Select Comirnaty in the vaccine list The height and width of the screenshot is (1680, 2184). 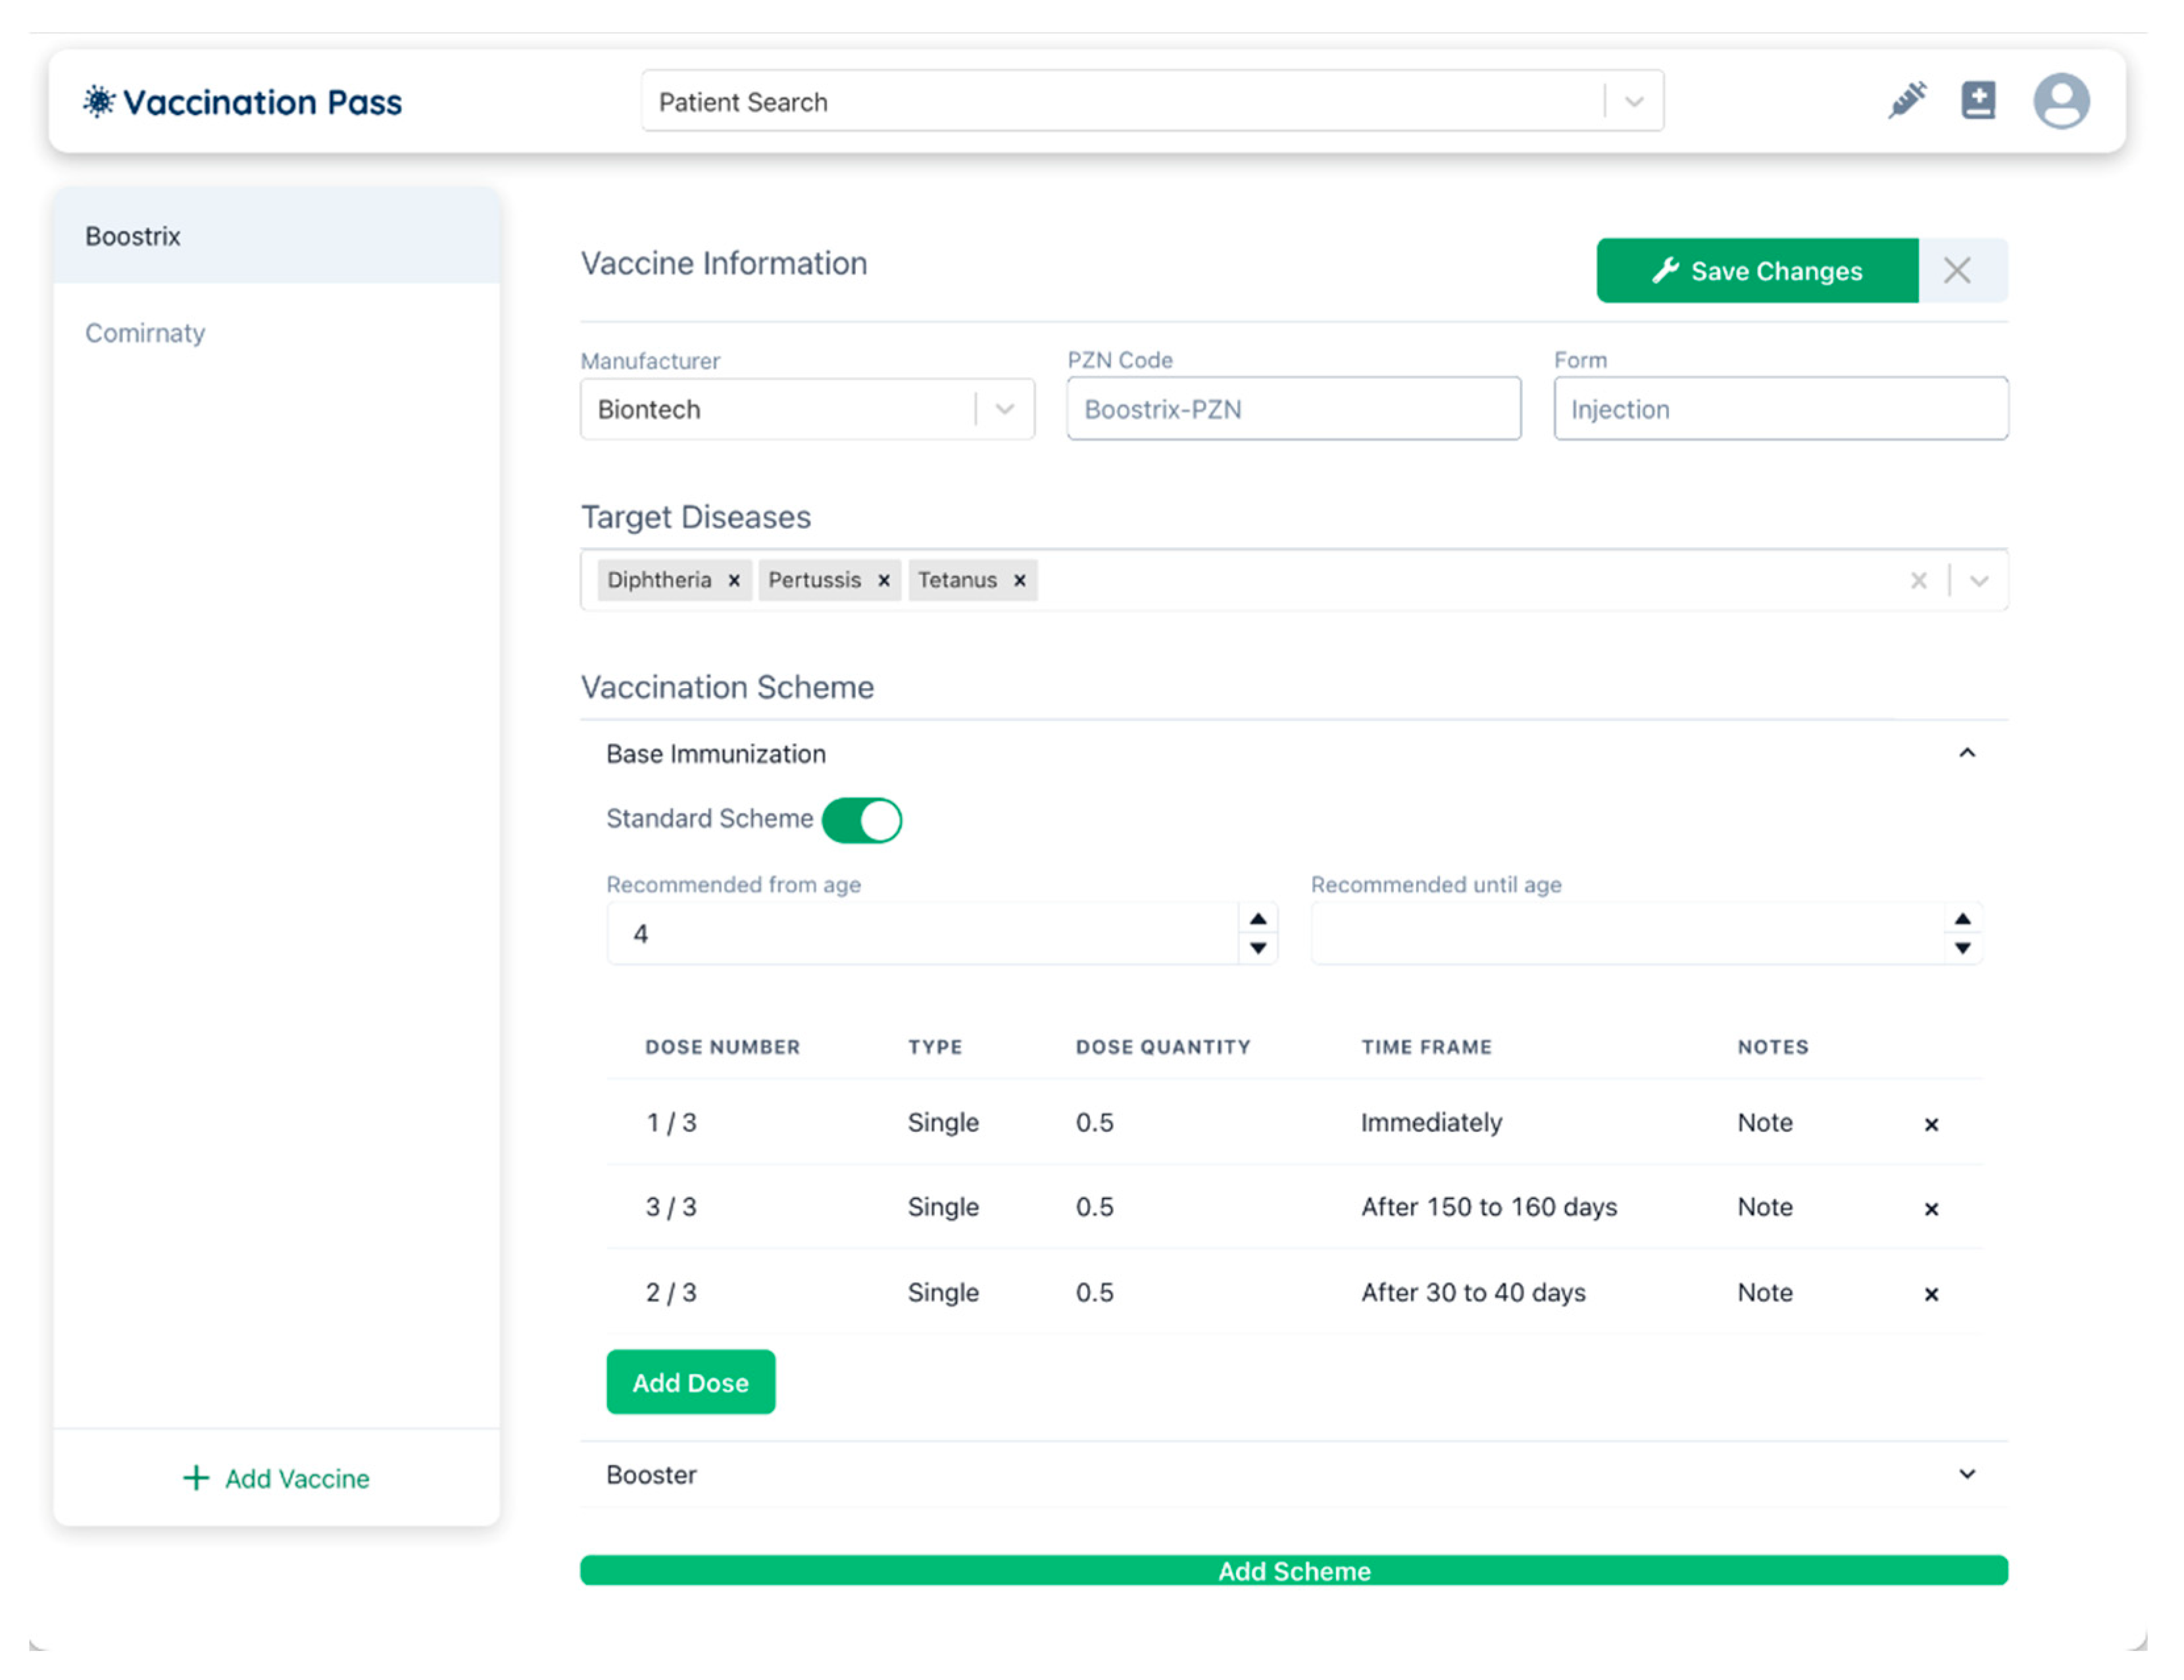coord(145,333)
